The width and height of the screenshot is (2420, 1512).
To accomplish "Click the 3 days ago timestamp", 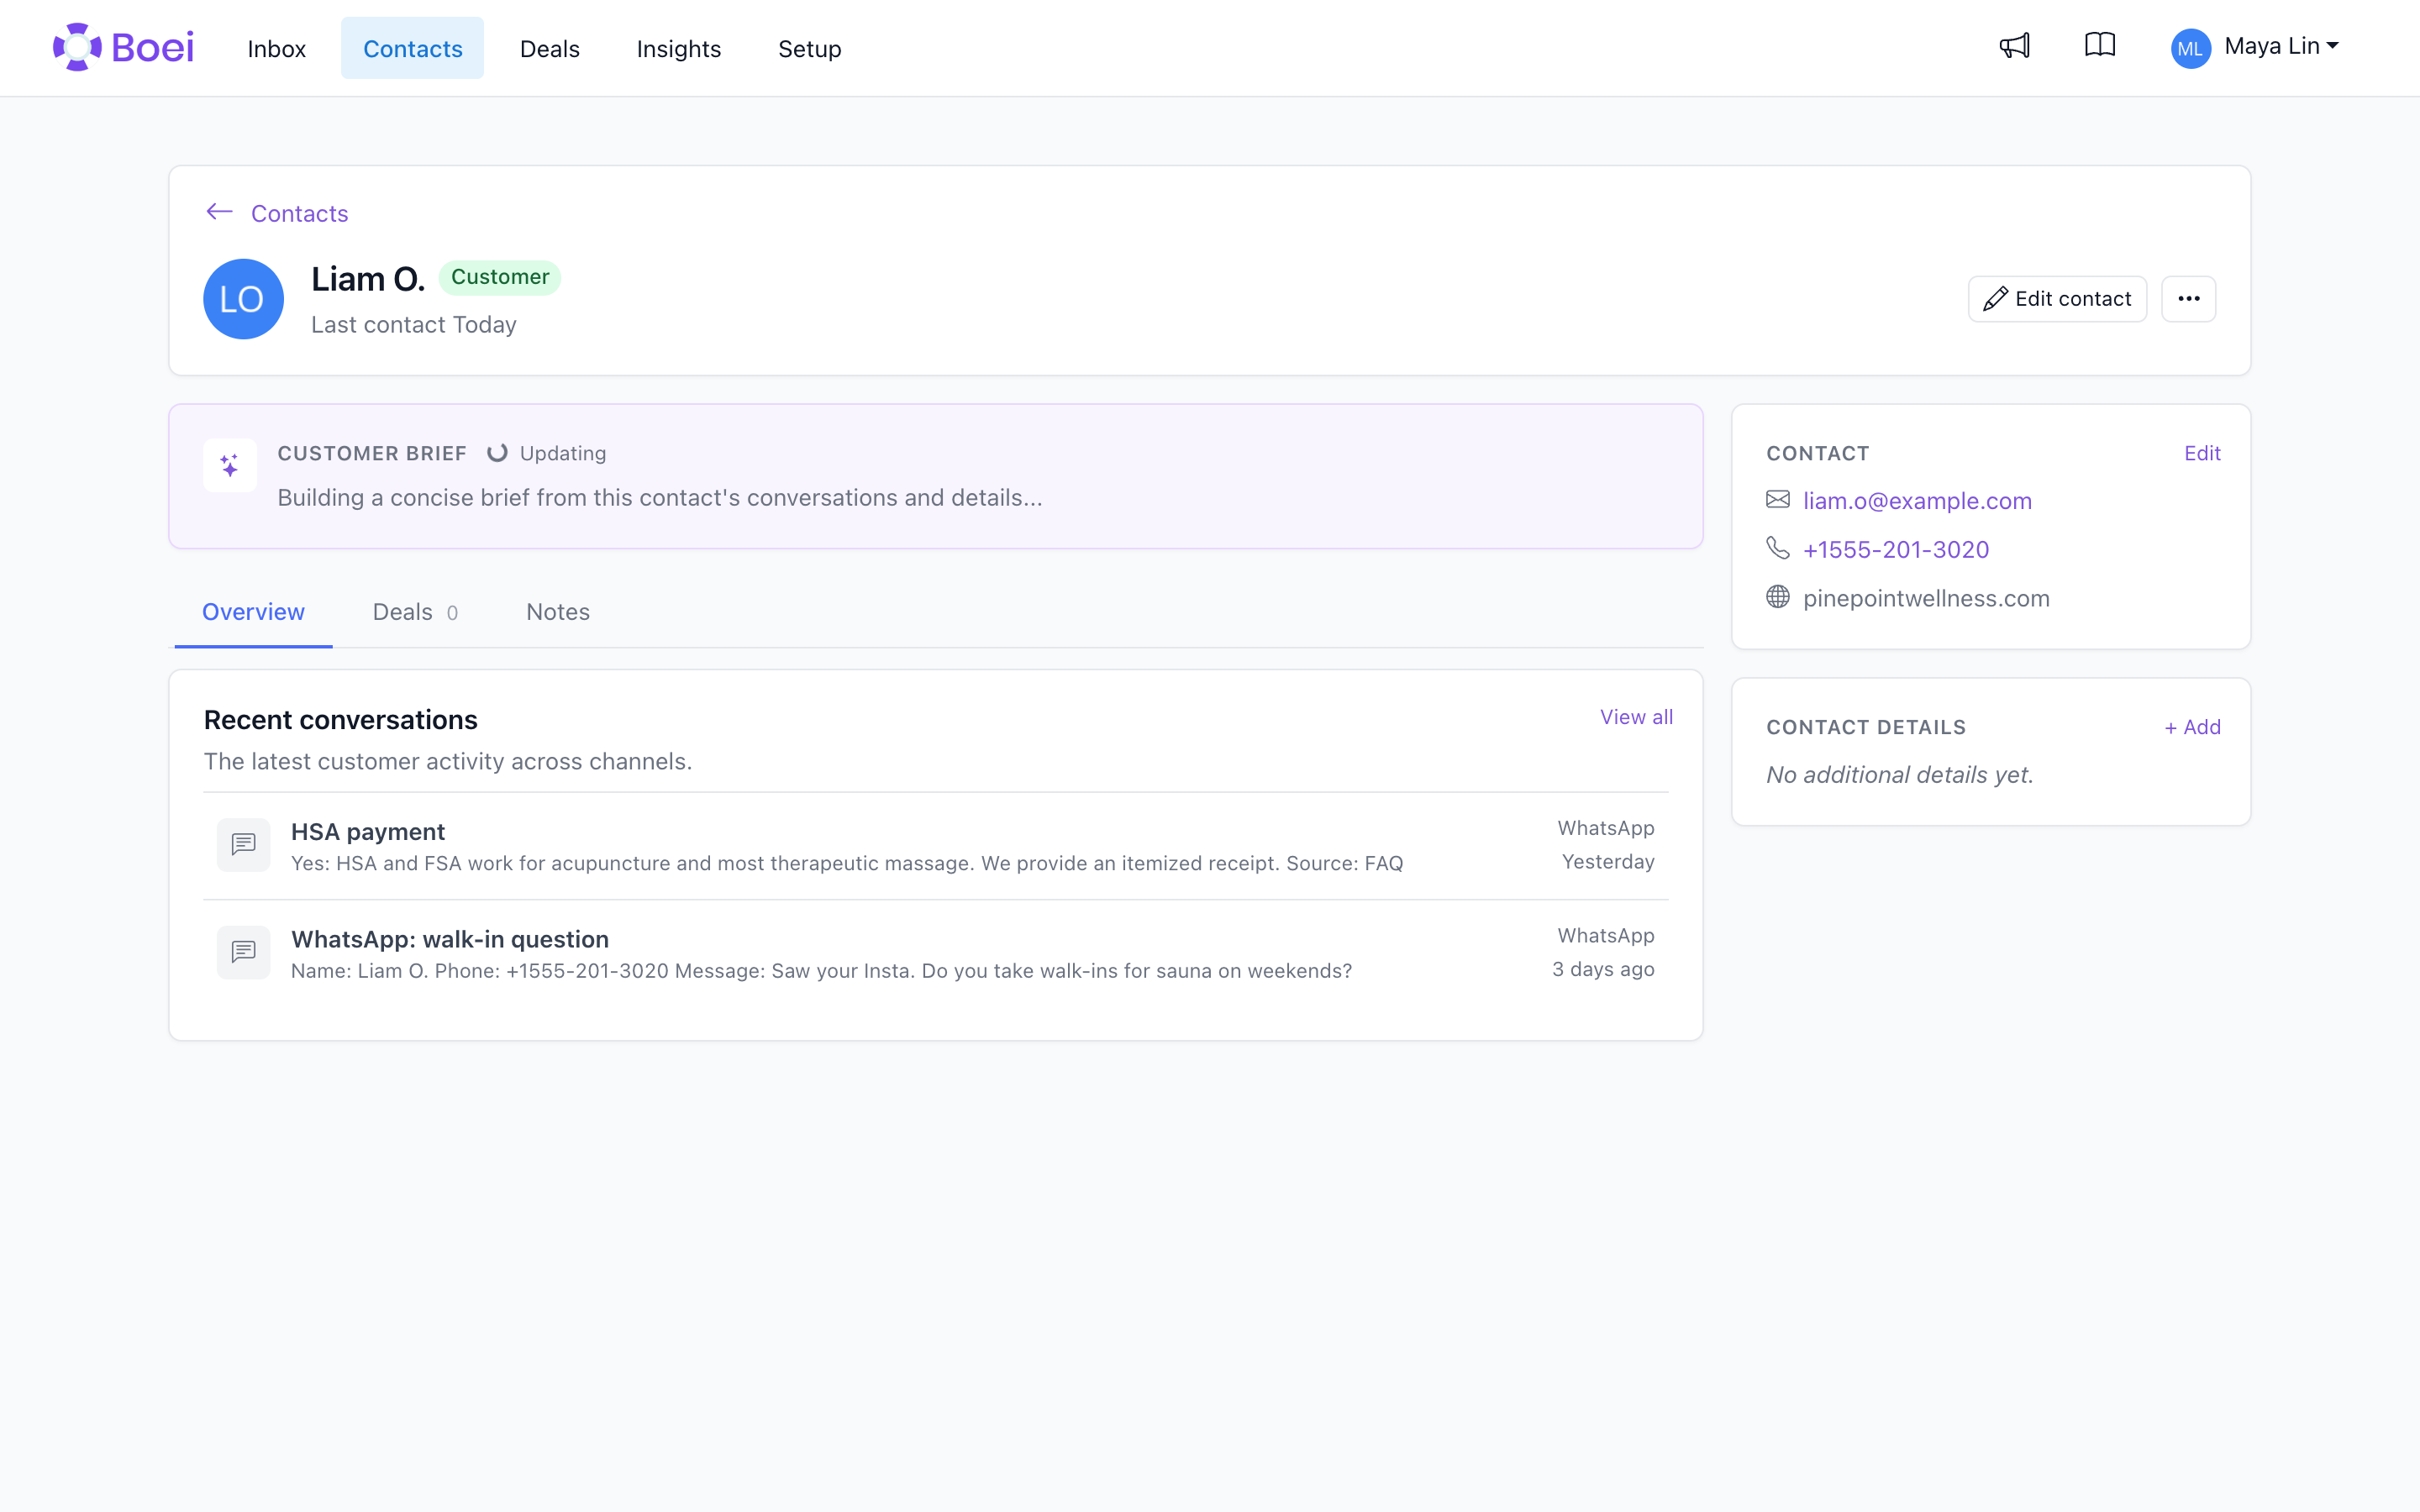I will 1603,969.
